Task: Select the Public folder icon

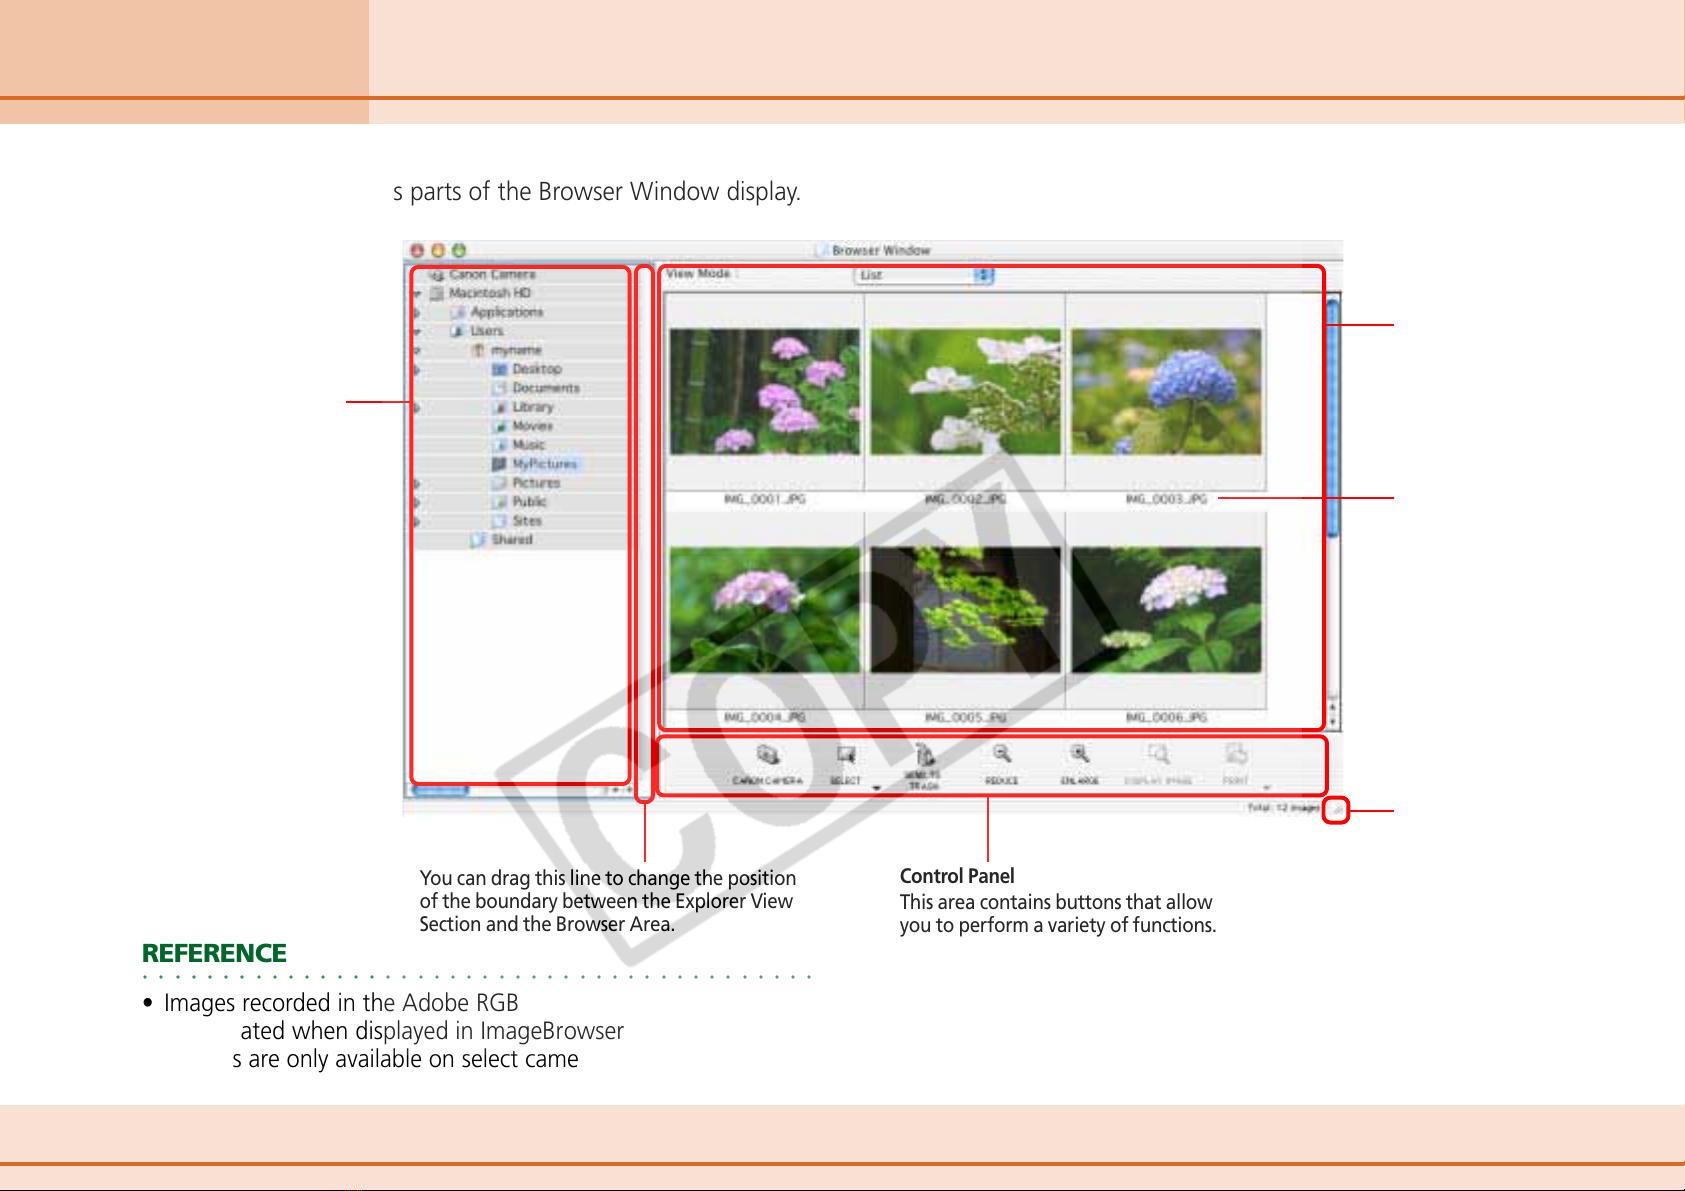Action: [500, 502]
